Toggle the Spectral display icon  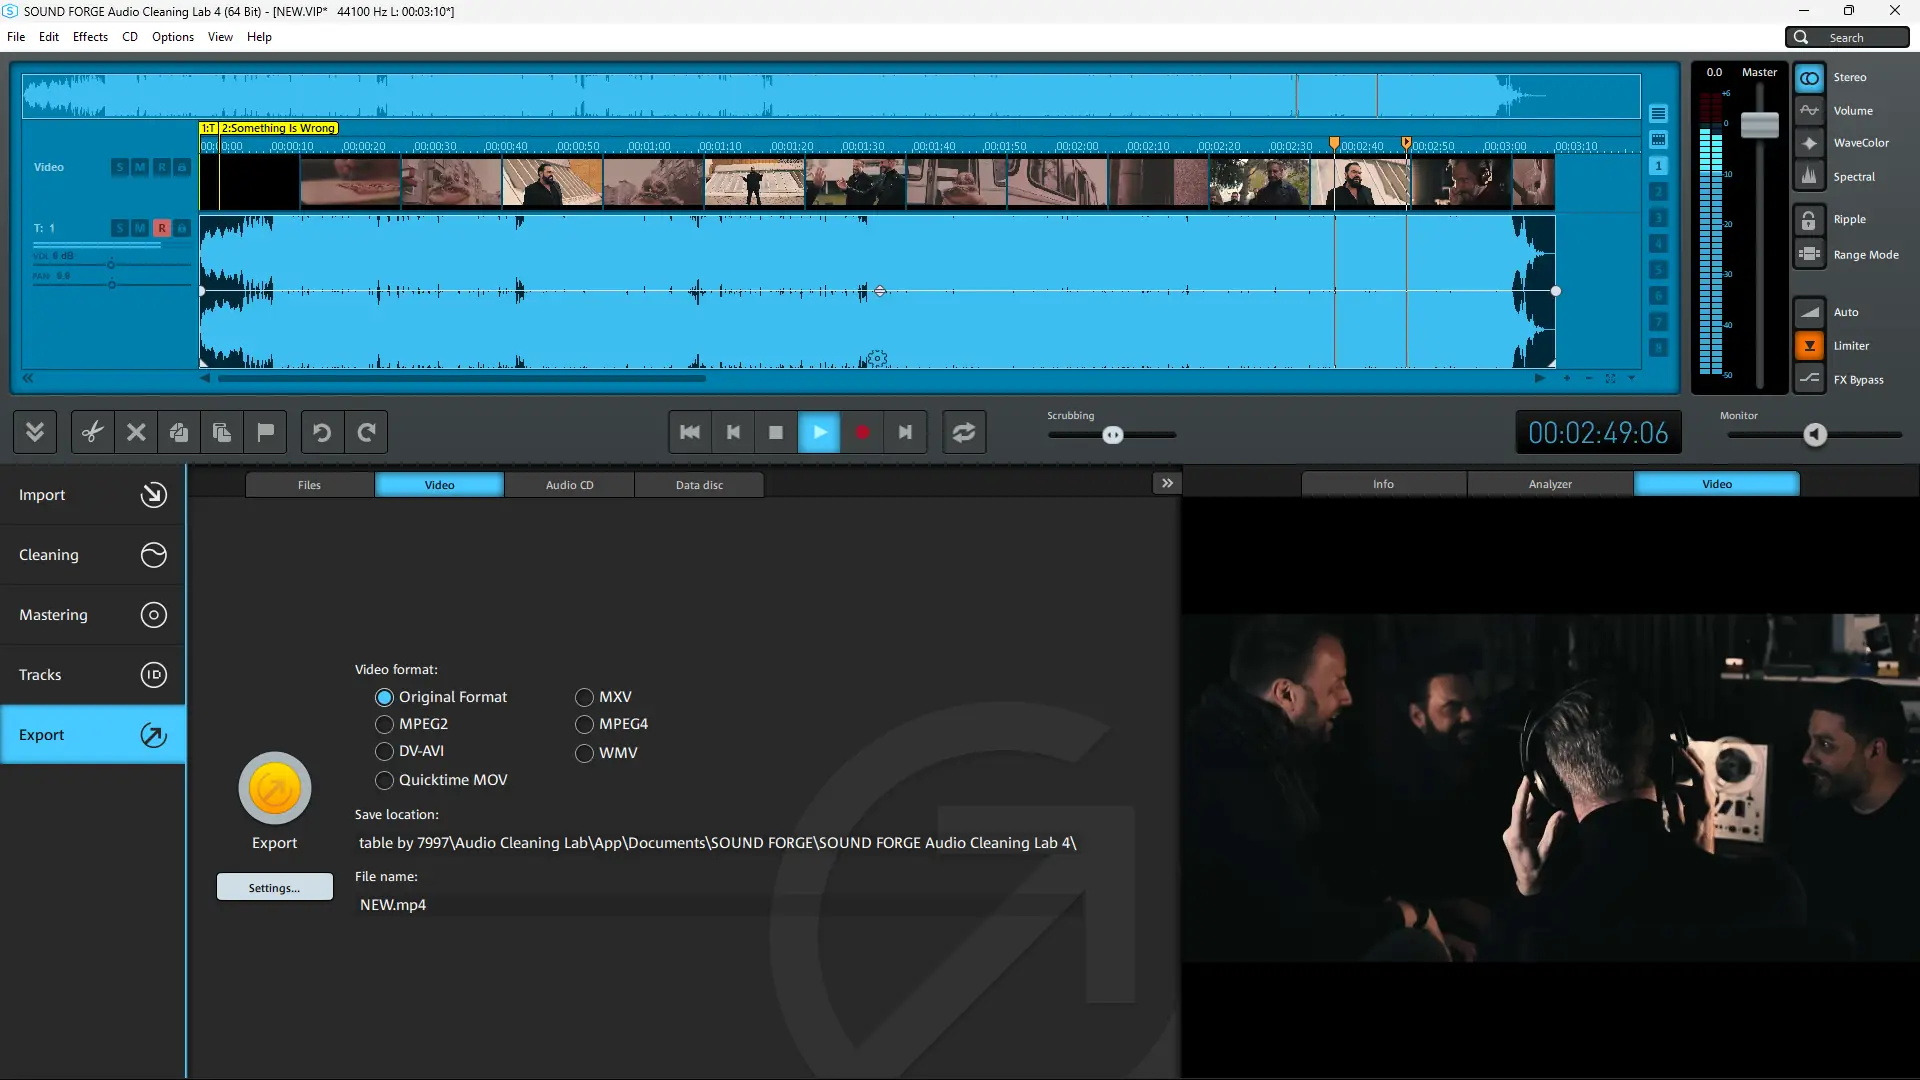pos(1809,177)
